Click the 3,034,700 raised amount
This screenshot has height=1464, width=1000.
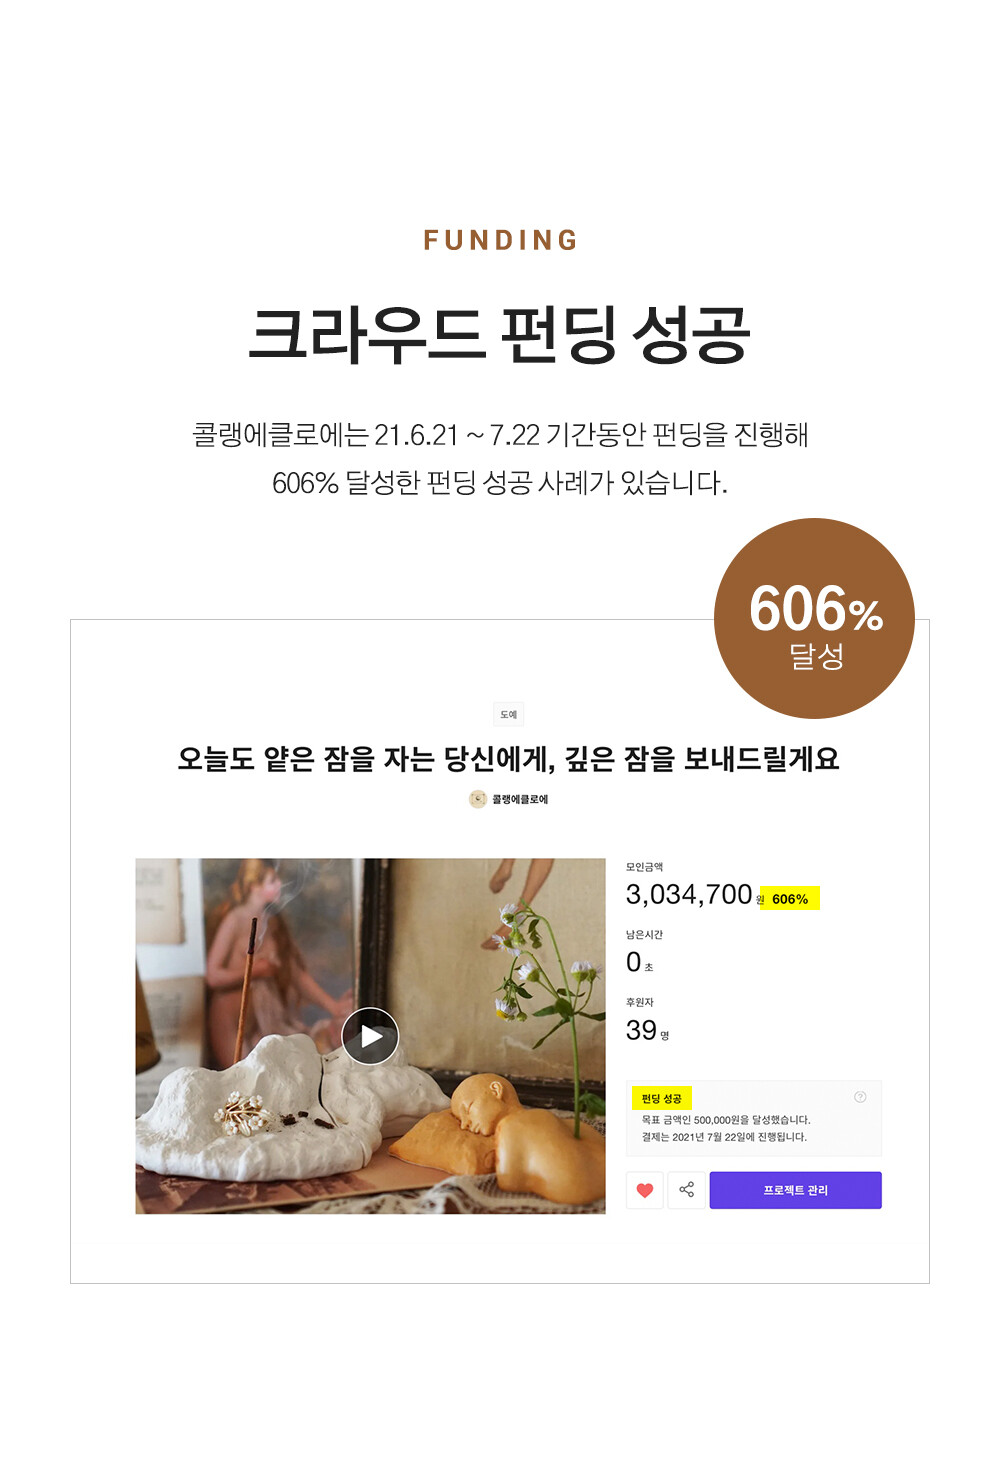[x=689, y=894]
